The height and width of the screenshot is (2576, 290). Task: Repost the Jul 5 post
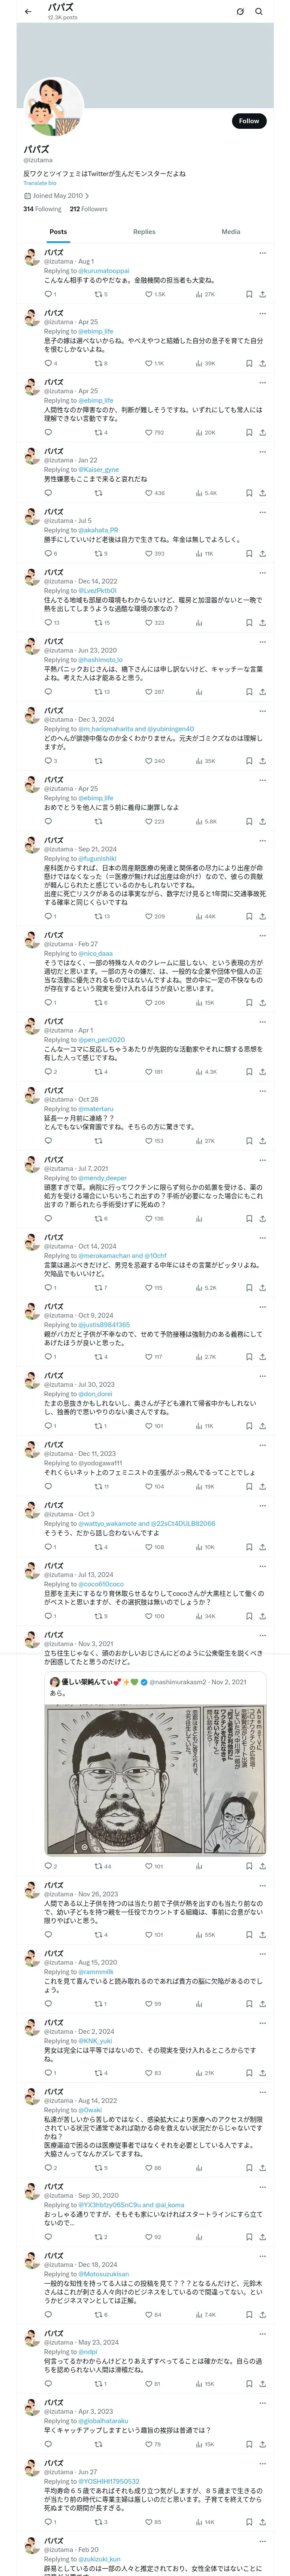[98, 553]
